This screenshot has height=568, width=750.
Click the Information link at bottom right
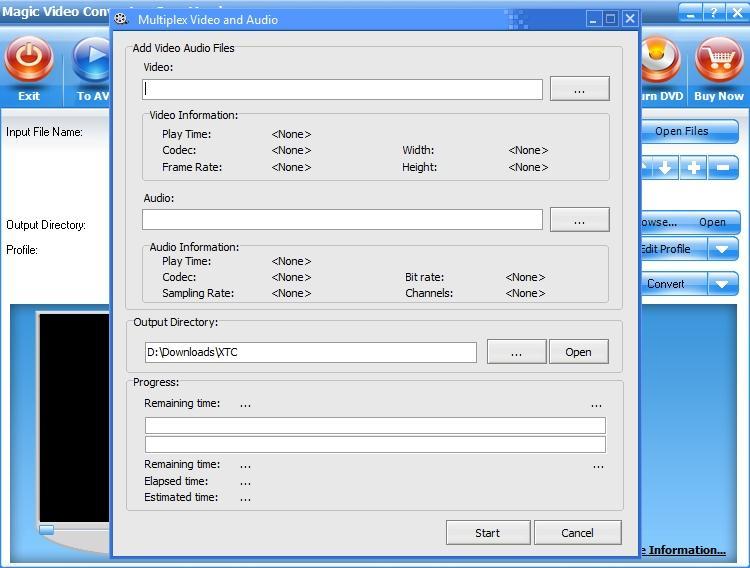pyautogui.click(x=683, y=550)
